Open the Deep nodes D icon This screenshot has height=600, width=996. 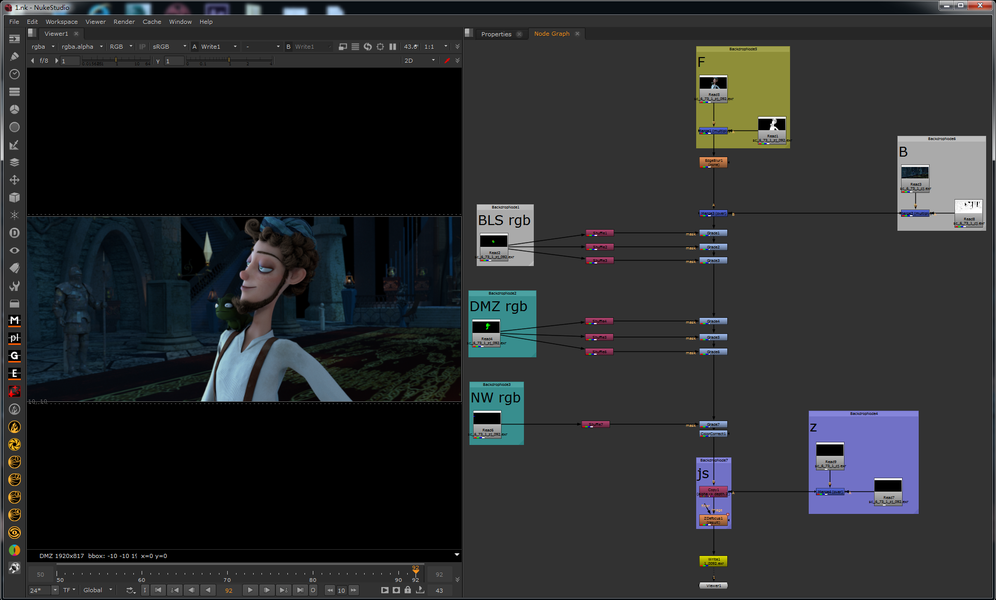[14, 233]
